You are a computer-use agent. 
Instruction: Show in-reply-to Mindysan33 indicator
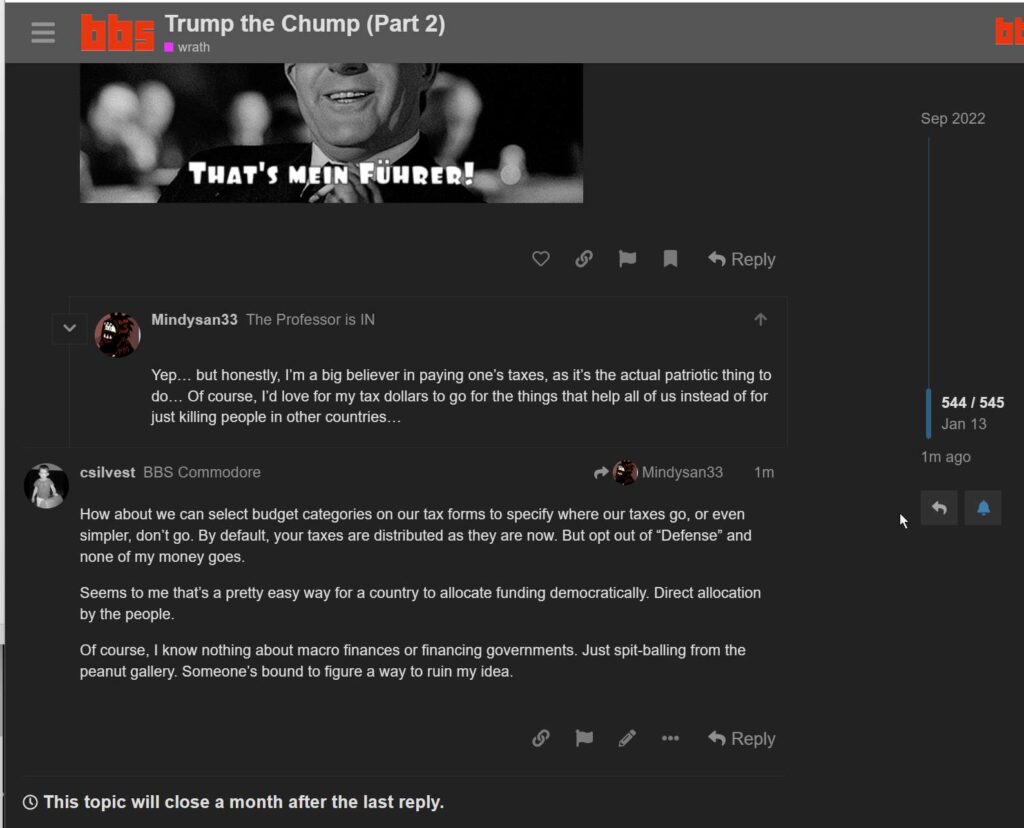click(x=658, y=472)
